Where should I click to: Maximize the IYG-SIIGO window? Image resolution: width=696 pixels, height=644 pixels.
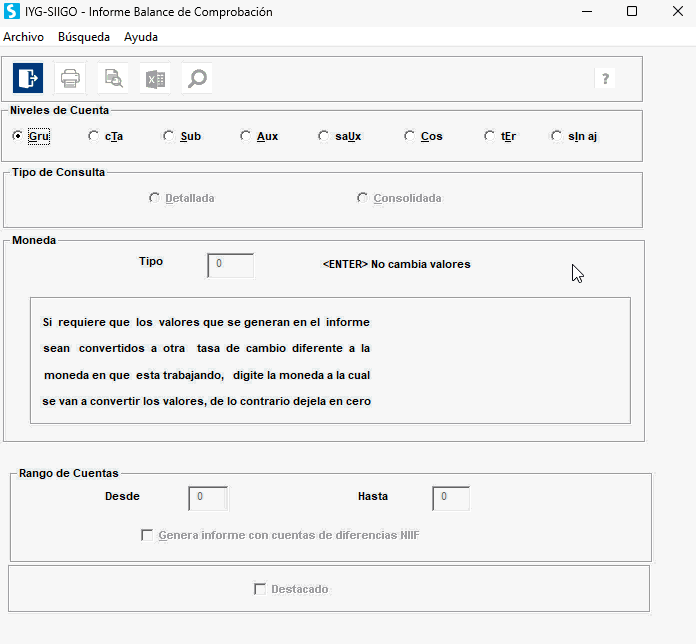632,12
